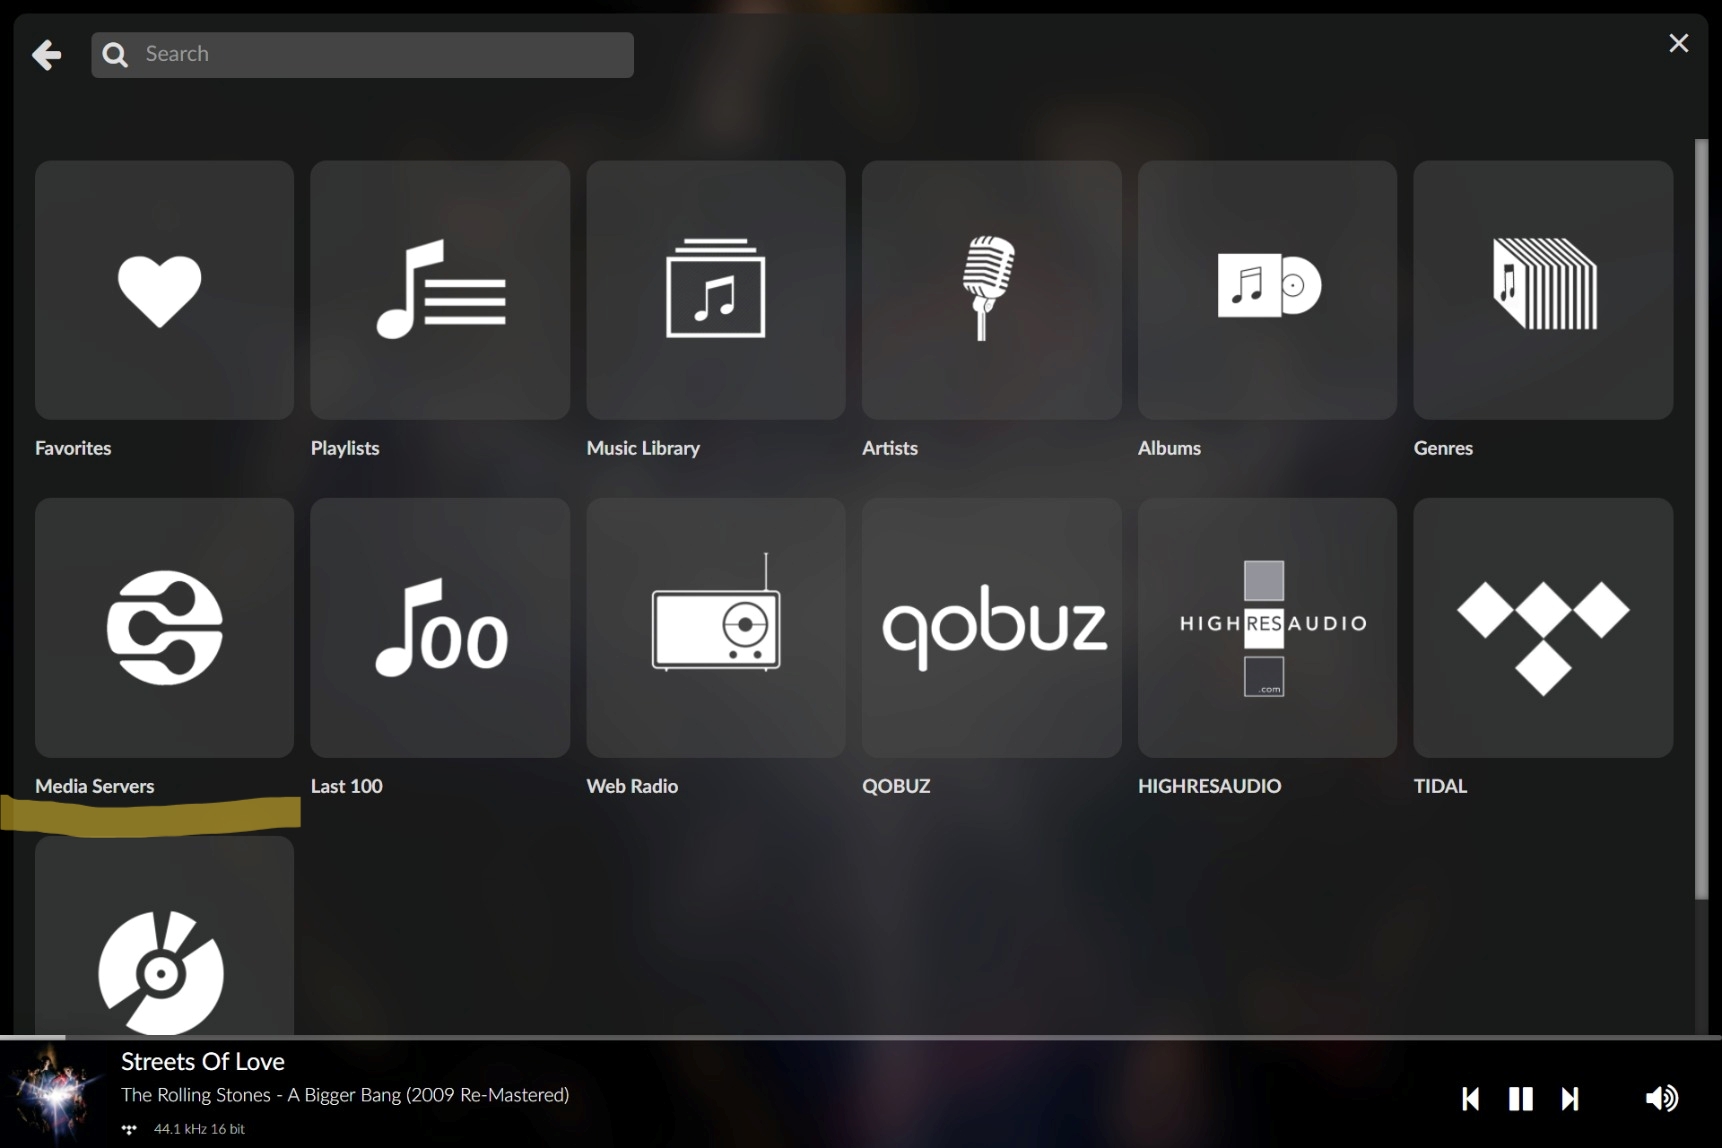Open HIGHRESAUDIO
Image resolution: width=1722 pixels, height=1148 pixels.
(x=1265, y=627)
